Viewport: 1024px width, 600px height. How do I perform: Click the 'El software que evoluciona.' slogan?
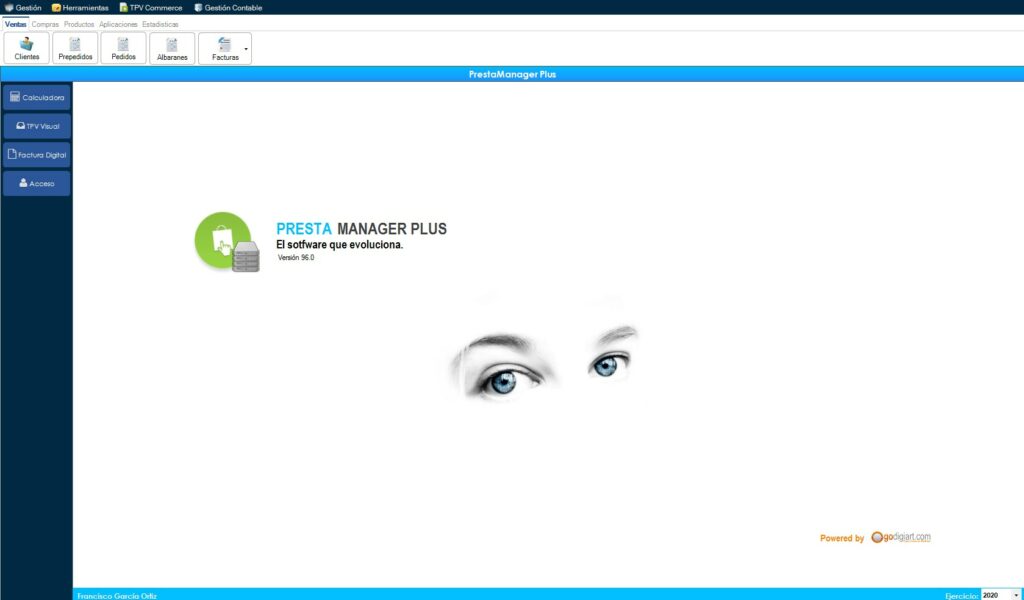(340, 245)
